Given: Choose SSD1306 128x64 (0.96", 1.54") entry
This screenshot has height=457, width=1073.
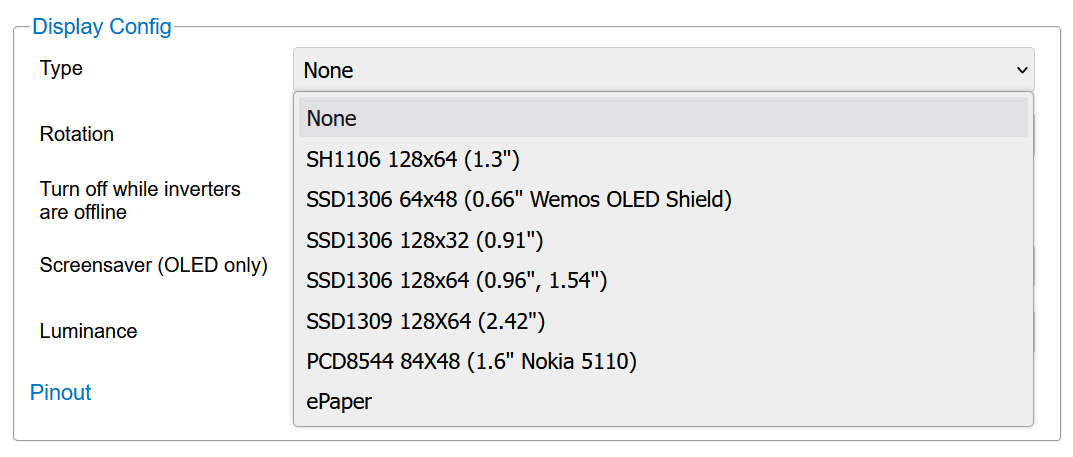Looking at the screenshot, I should 457,281.
